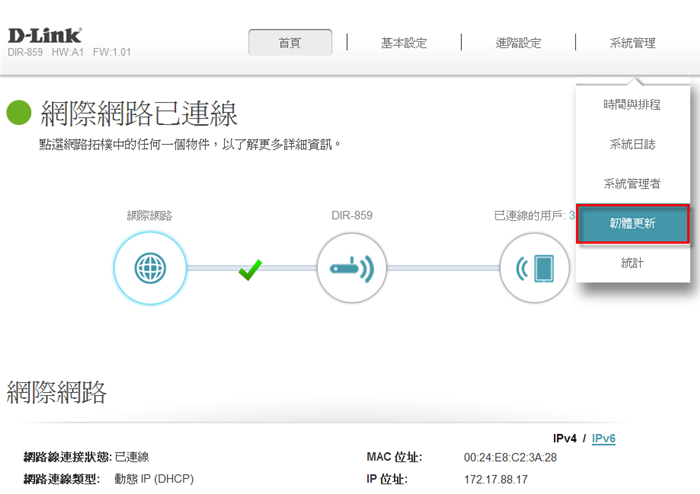Select 時間與排程 from the menu

632,105
